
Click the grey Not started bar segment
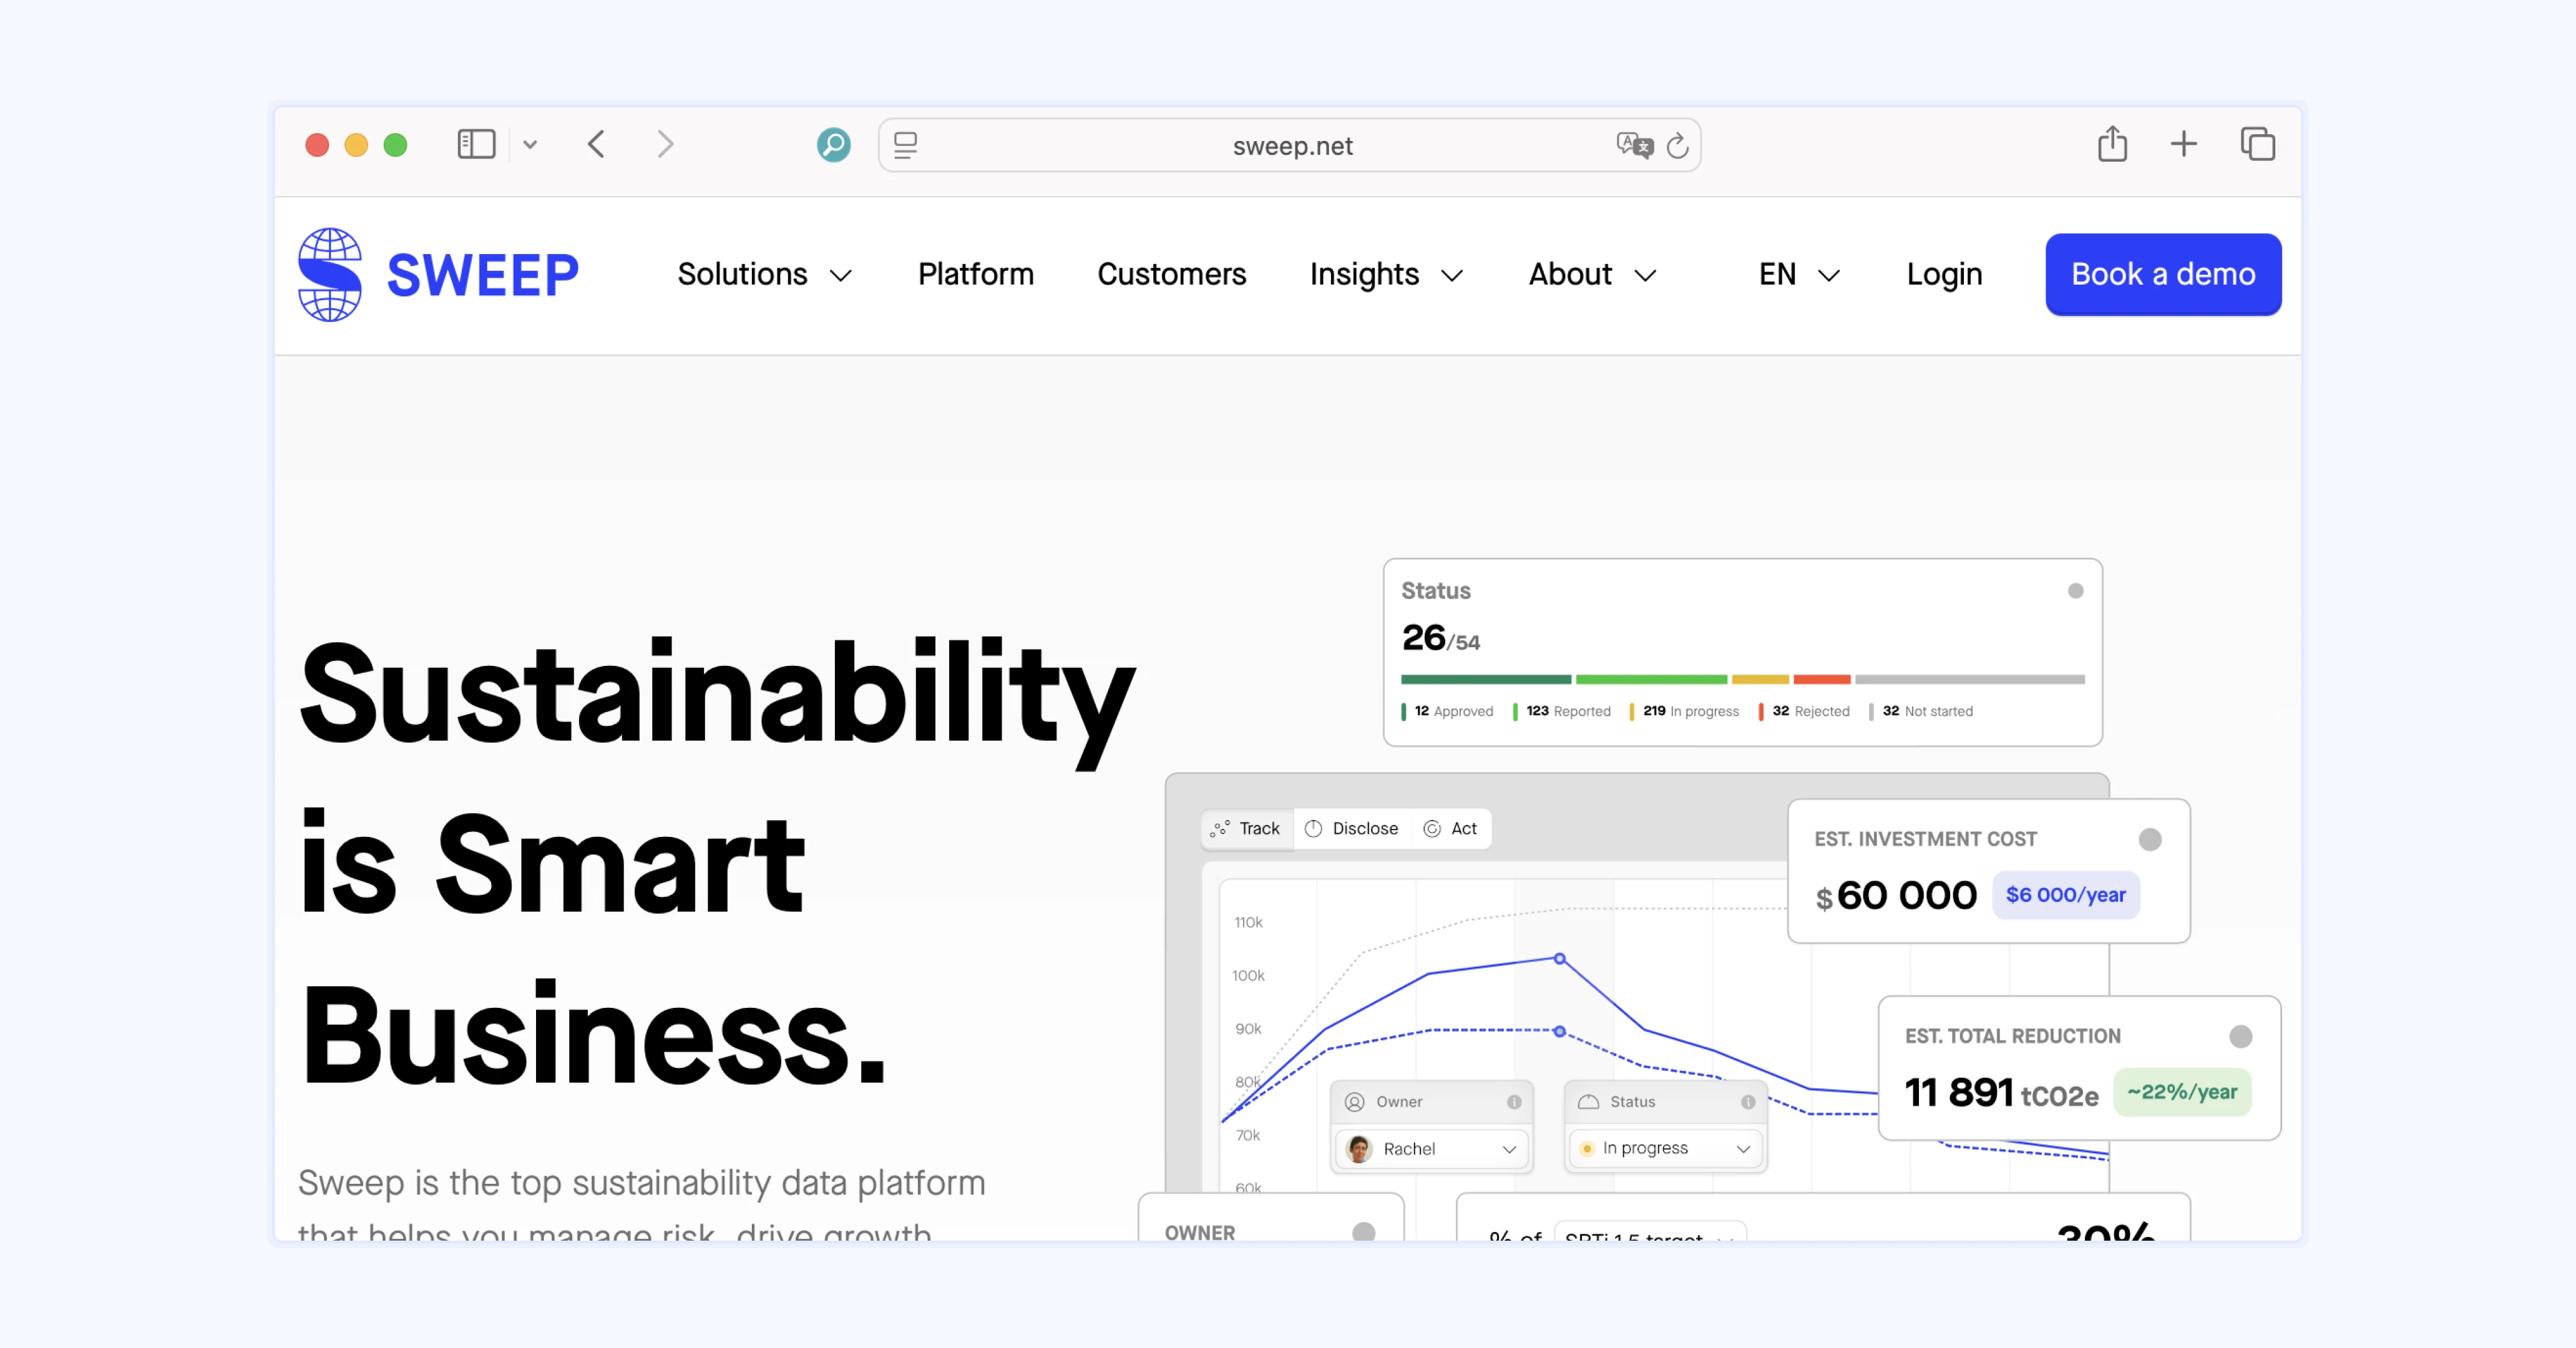tap(1970, 679)
